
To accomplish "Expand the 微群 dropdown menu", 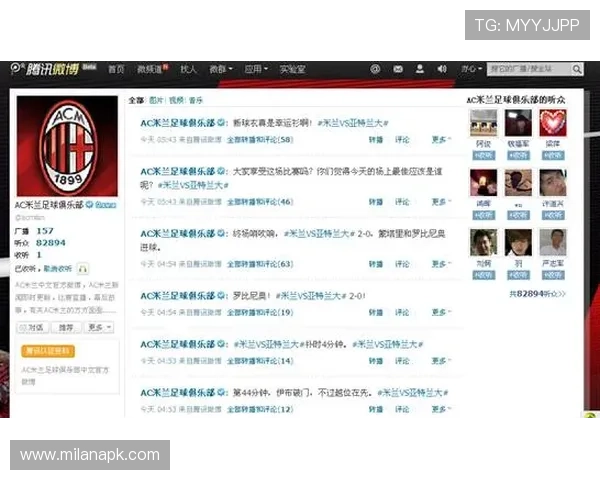I will pyautogui.click(x=221, y=69).
